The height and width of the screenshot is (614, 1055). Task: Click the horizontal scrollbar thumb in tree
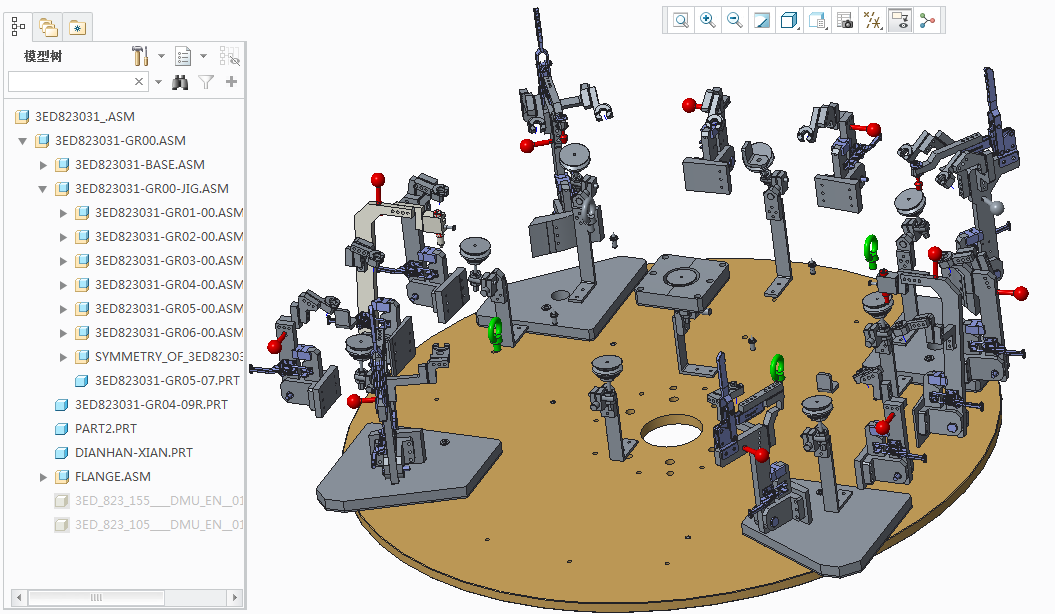[x=96, y=597]
